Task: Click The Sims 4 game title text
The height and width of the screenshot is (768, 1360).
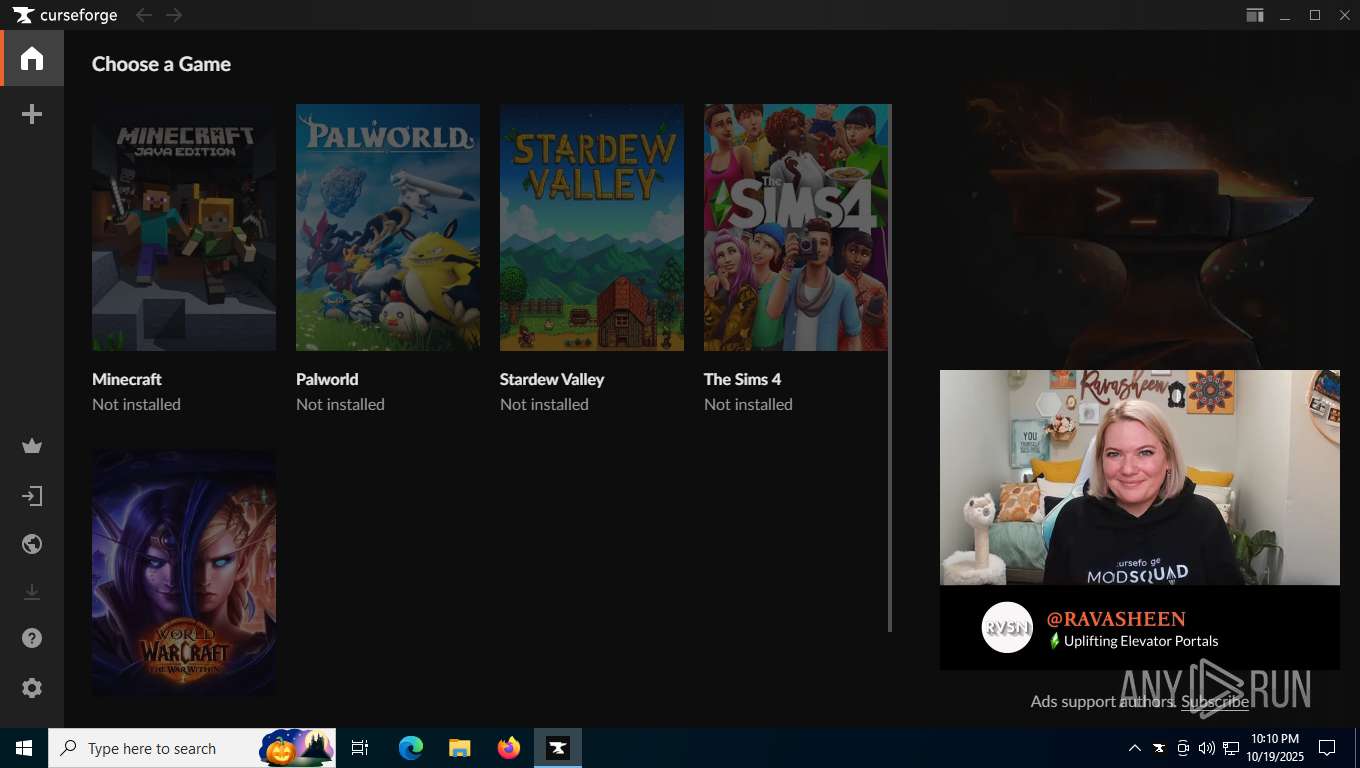Action: tap(743, 379)
